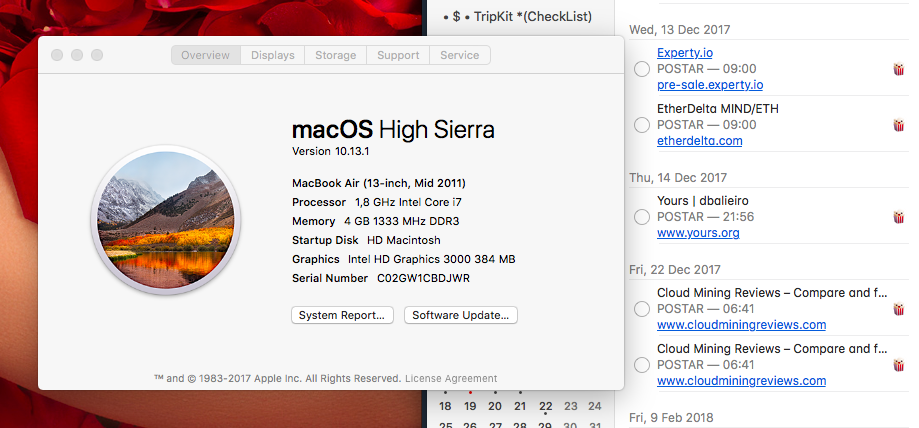The height and width of the screenshot is (428, 919).
Task: Open first www.cloudminingreviews.com link
Action: tap(741, 325)
